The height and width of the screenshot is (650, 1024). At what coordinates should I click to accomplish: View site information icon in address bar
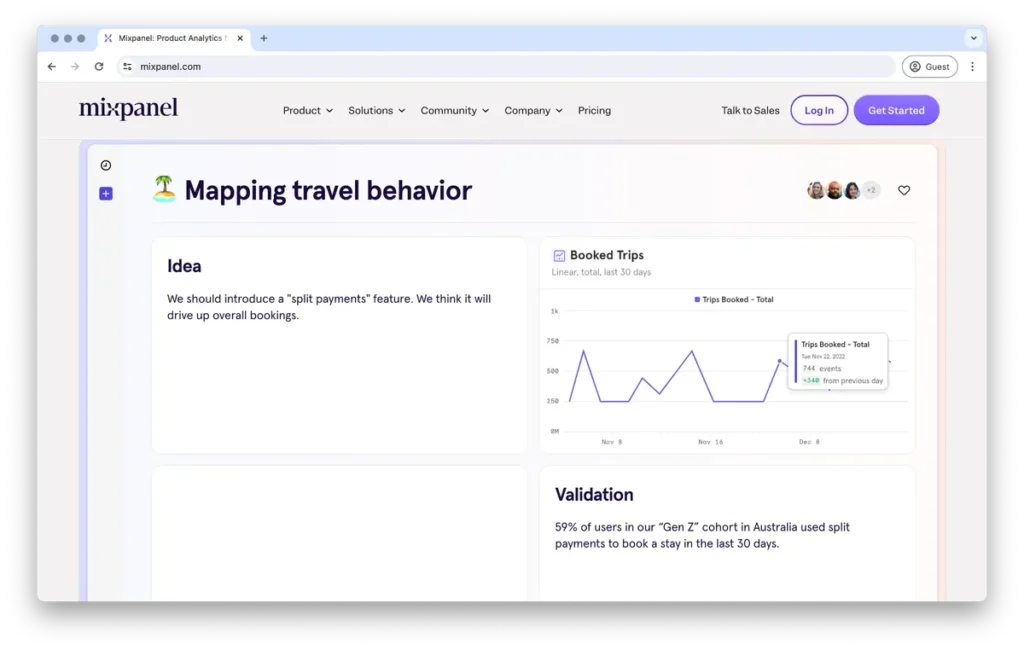point(127,67)
